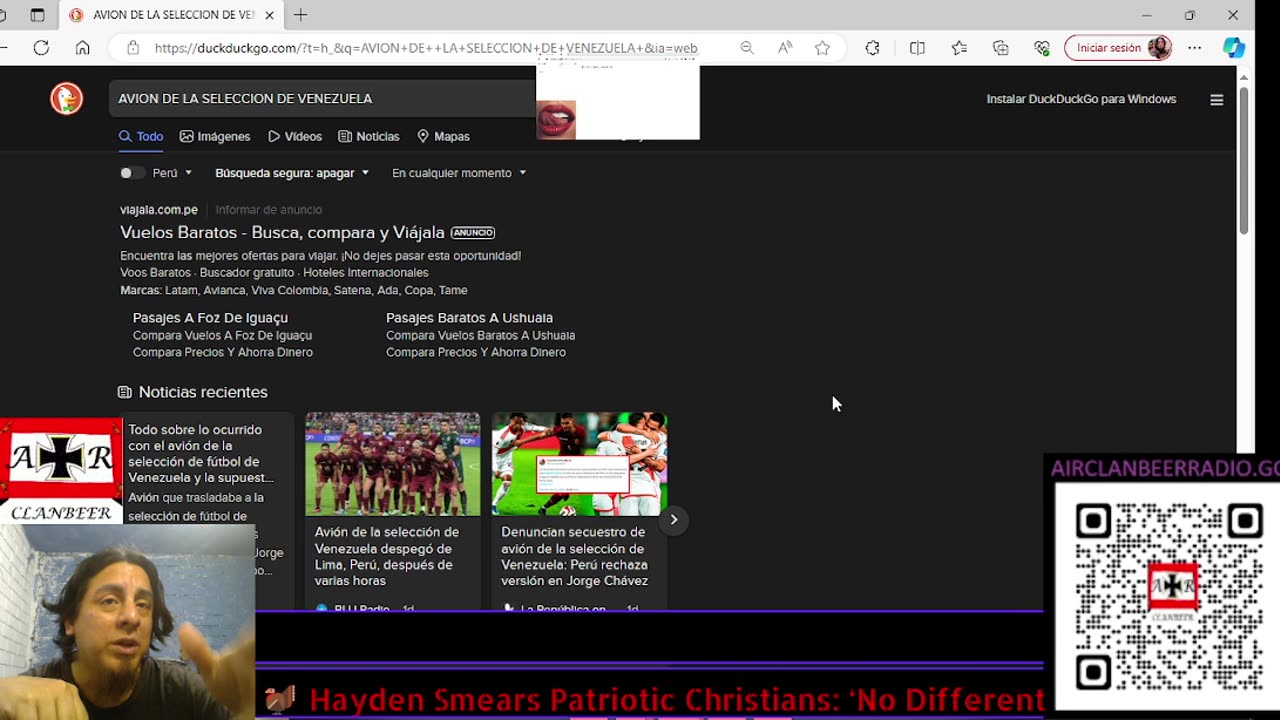1280x720 pixels.
Task: Open browser extensions menu
Action: 872,48
